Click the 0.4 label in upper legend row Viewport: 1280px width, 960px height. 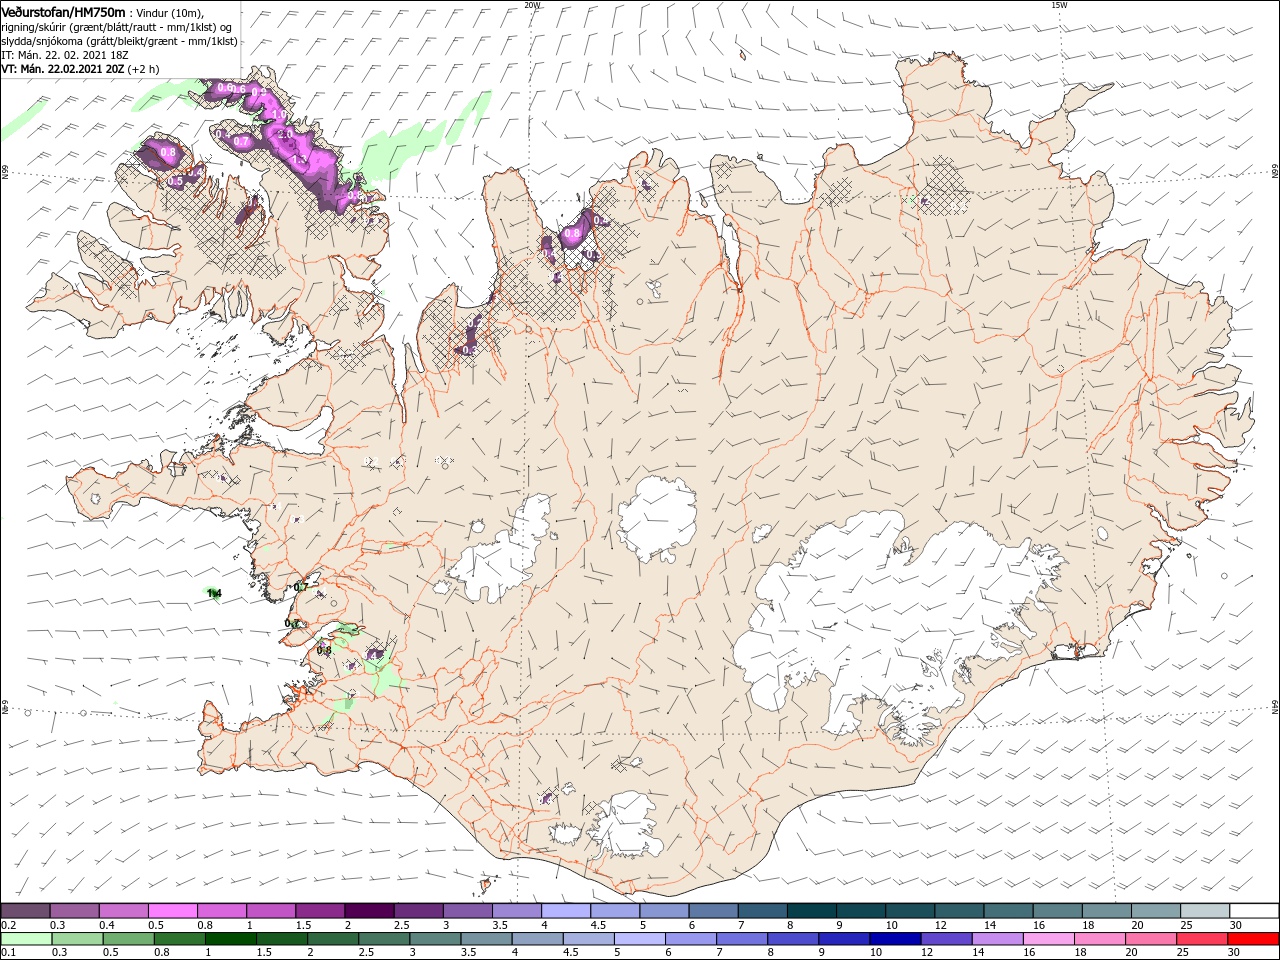[x=107, y=925]
